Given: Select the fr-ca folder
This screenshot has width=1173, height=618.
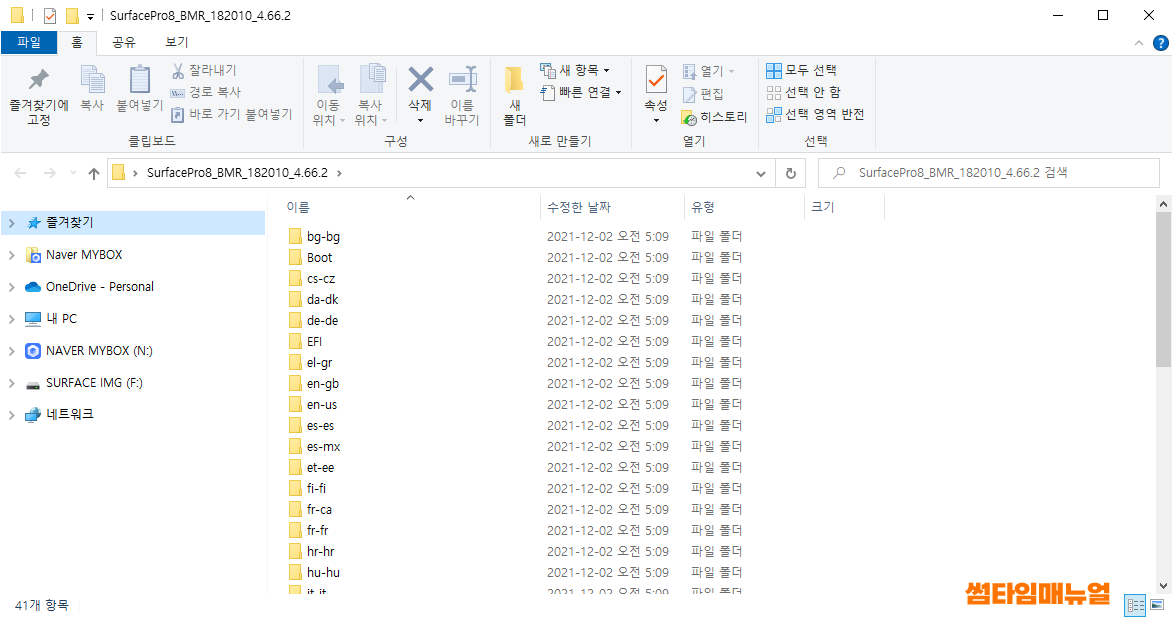Looking at the screenshot, I should point(319,510).
